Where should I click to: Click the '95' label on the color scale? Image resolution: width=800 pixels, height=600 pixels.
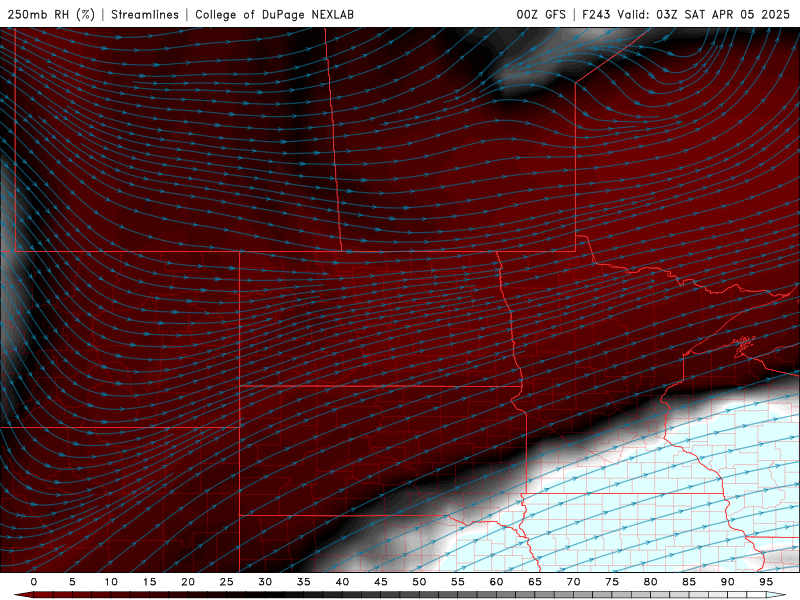[766, 582]
